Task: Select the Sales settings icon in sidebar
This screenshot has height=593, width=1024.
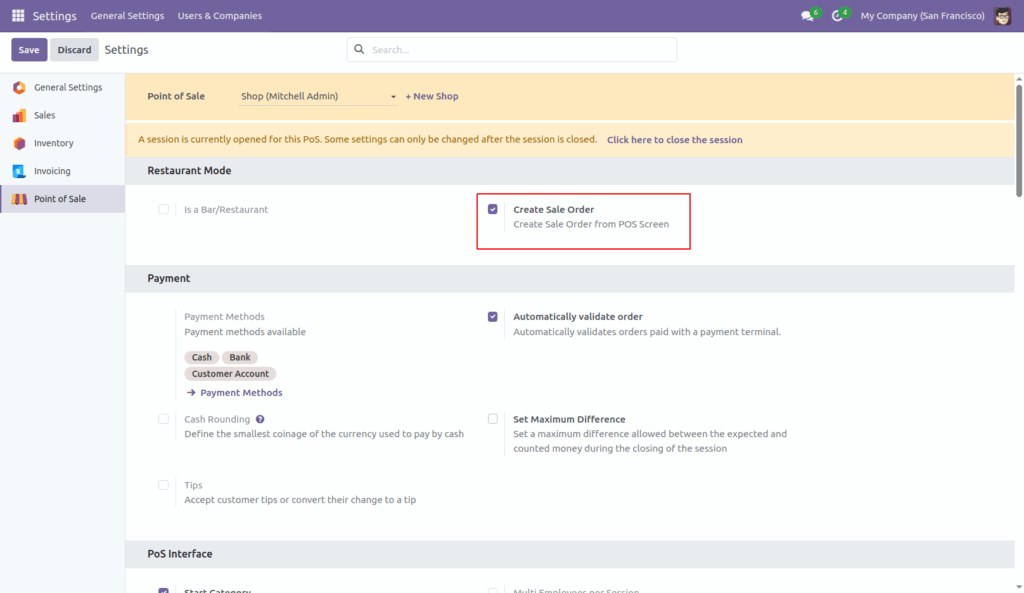Action: point(19,115)
